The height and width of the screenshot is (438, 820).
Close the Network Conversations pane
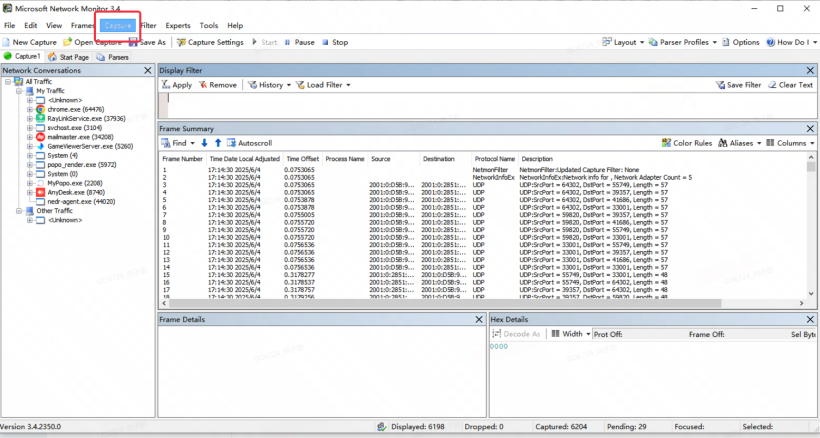(147, 70)
